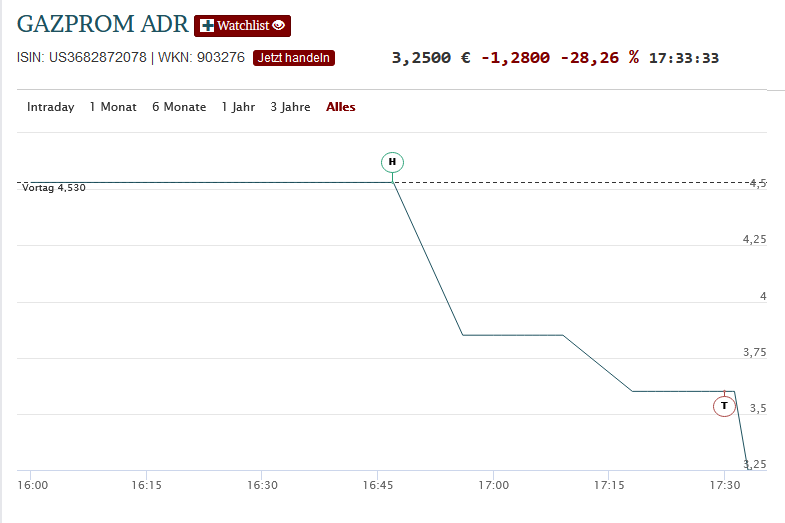Click the ISIN US3682872078 text
The height and width of the screenshot is (523, 785).
coord(82,58)
